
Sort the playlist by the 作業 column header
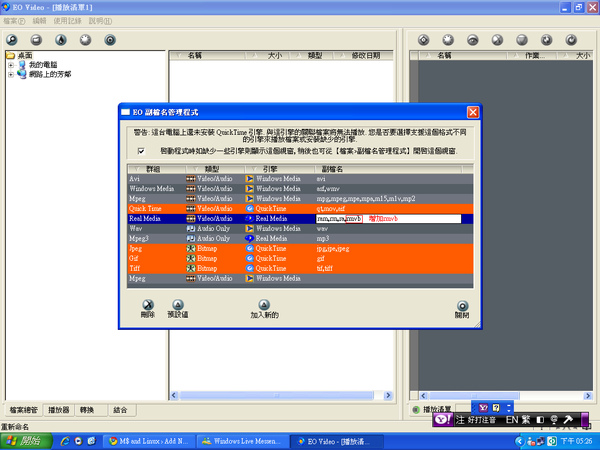[532, 56]
